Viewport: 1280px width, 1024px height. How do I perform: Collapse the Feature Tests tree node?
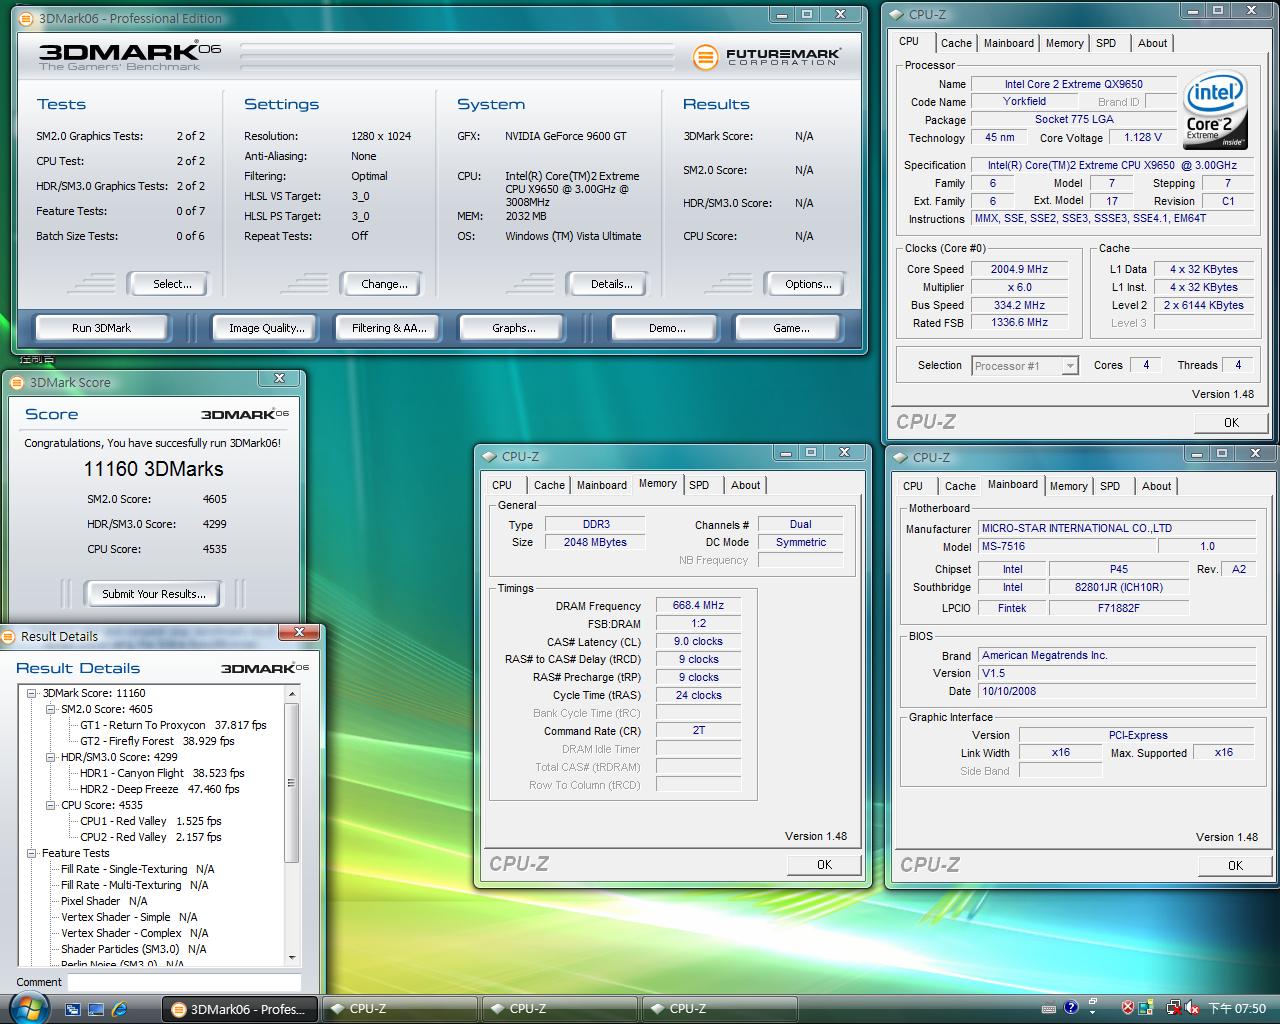pos(32,853)
